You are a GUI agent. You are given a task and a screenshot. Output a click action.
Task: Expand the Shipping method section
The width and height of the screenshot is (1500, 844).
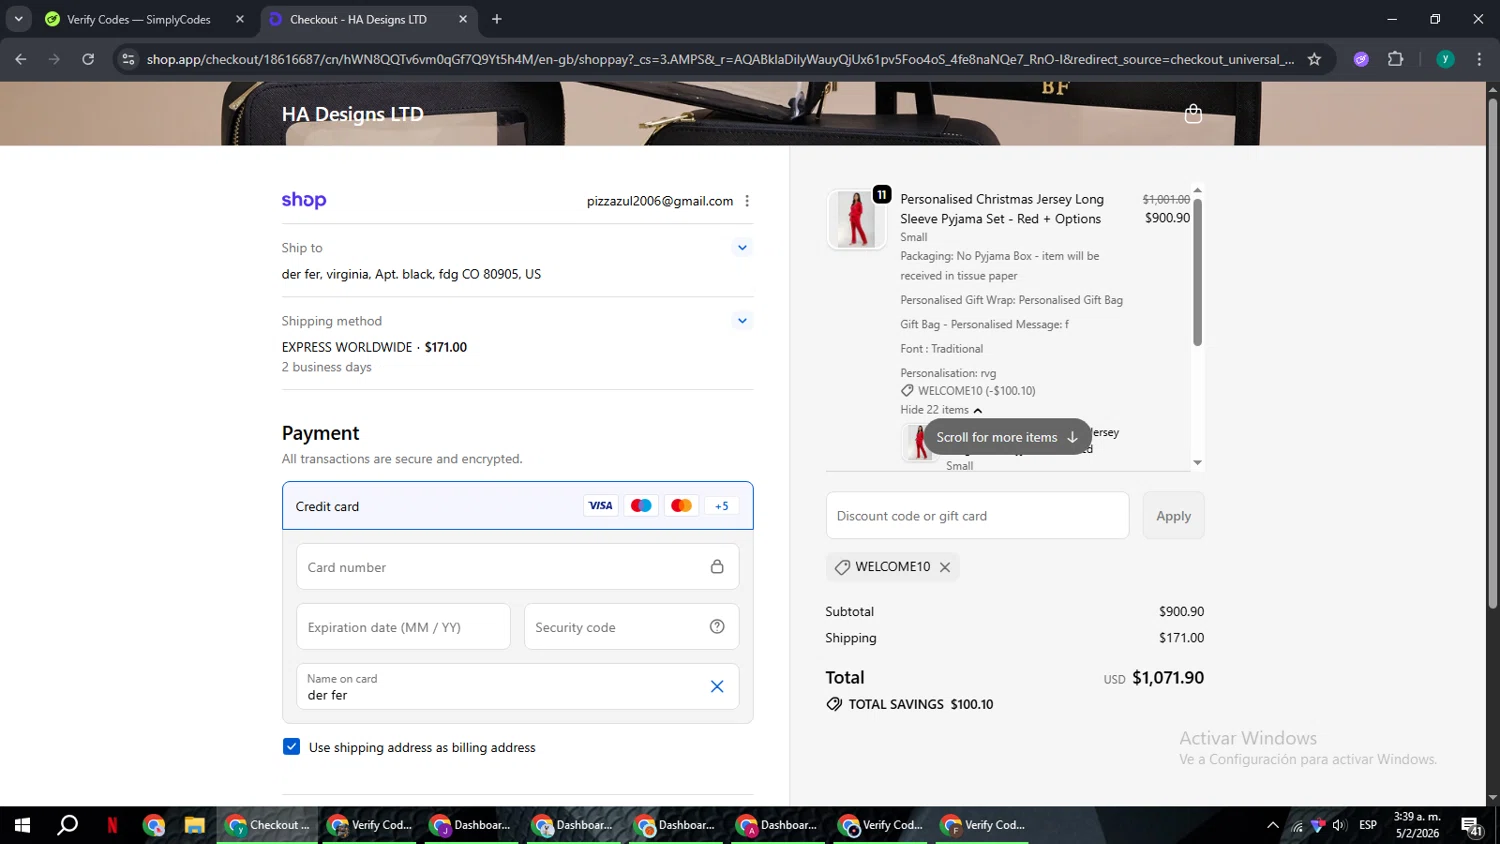pyautogui.click(x=742, y=321)
